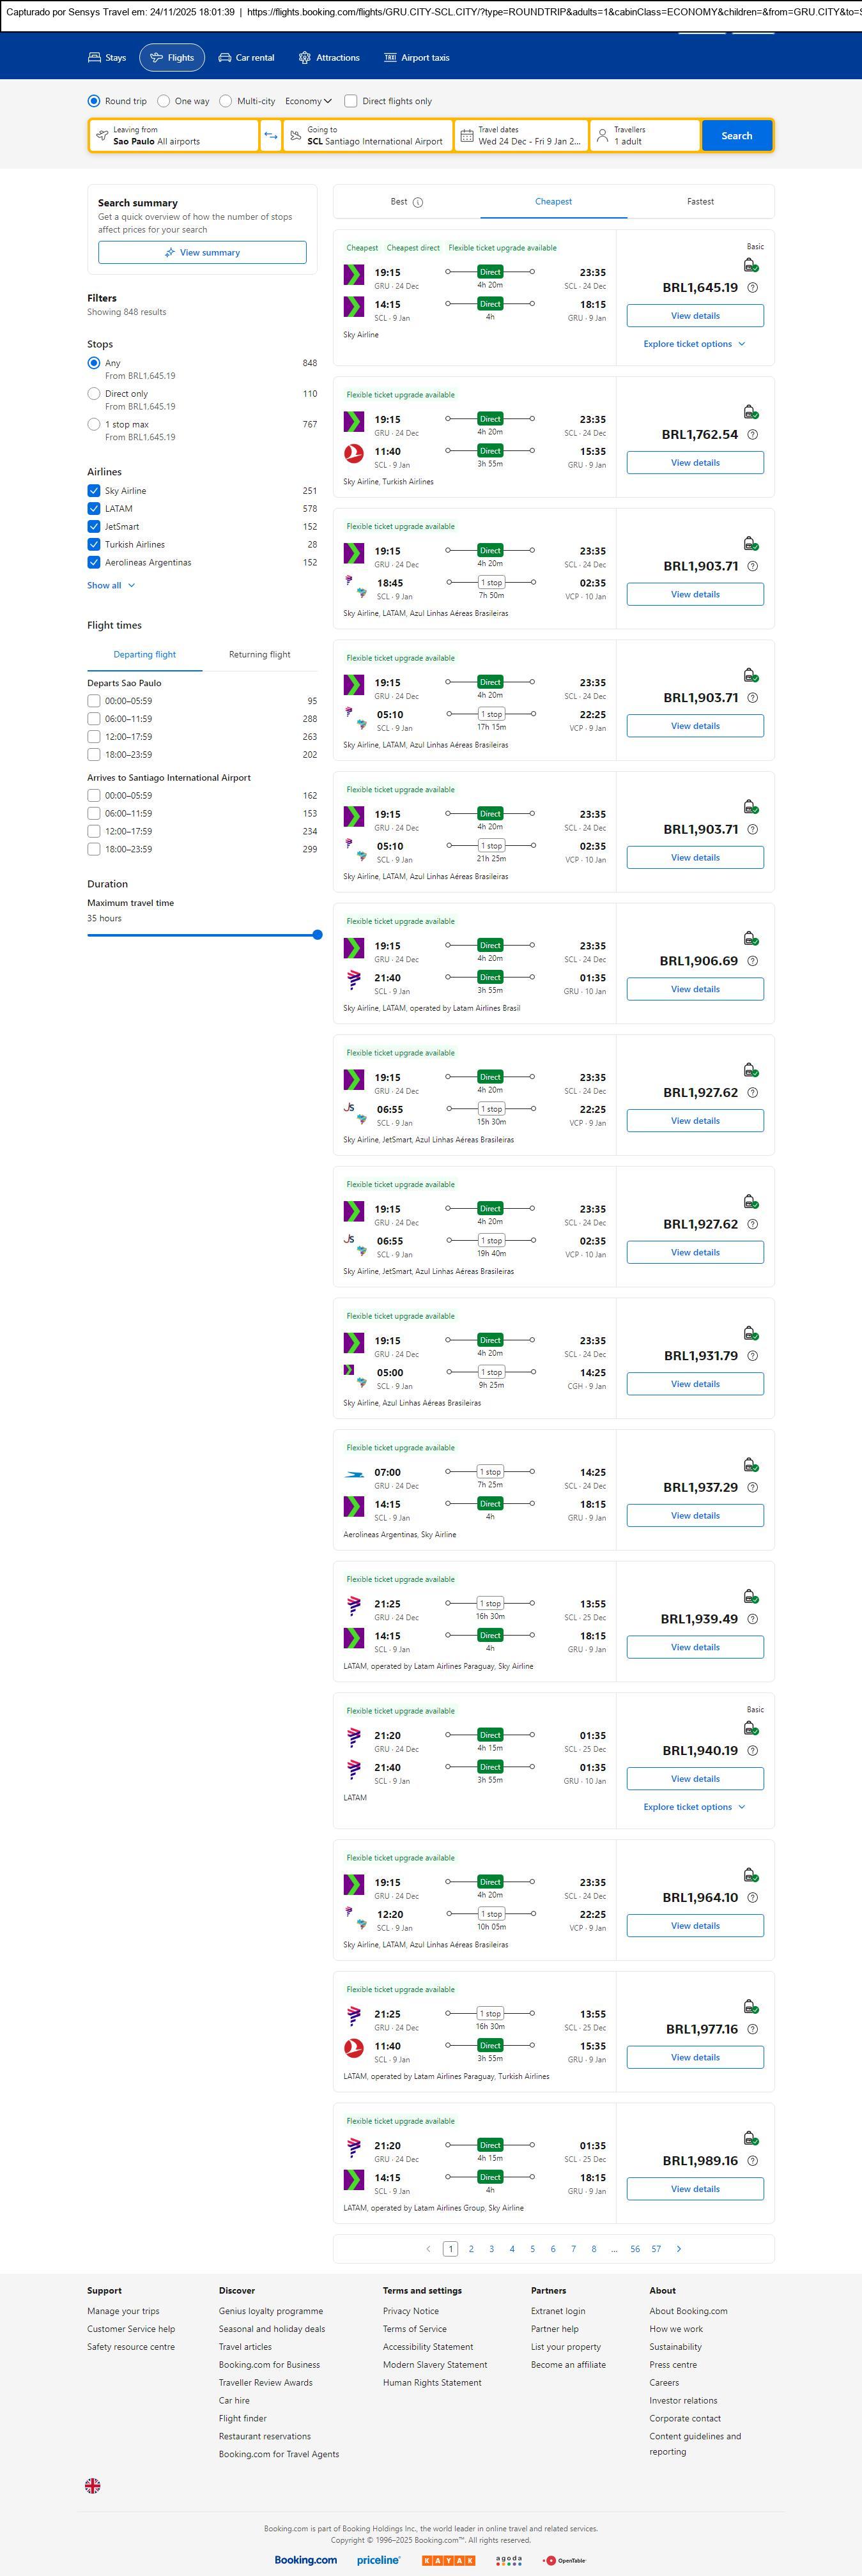Screen dimensions: 862x2576
Task: Click the info icon beside the Best tab
Action: coord(418,202)
